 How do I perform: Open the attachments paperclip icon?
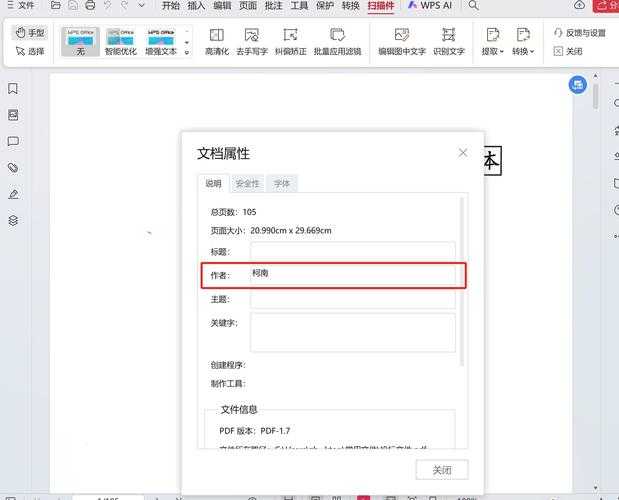[x=13, y=168]
